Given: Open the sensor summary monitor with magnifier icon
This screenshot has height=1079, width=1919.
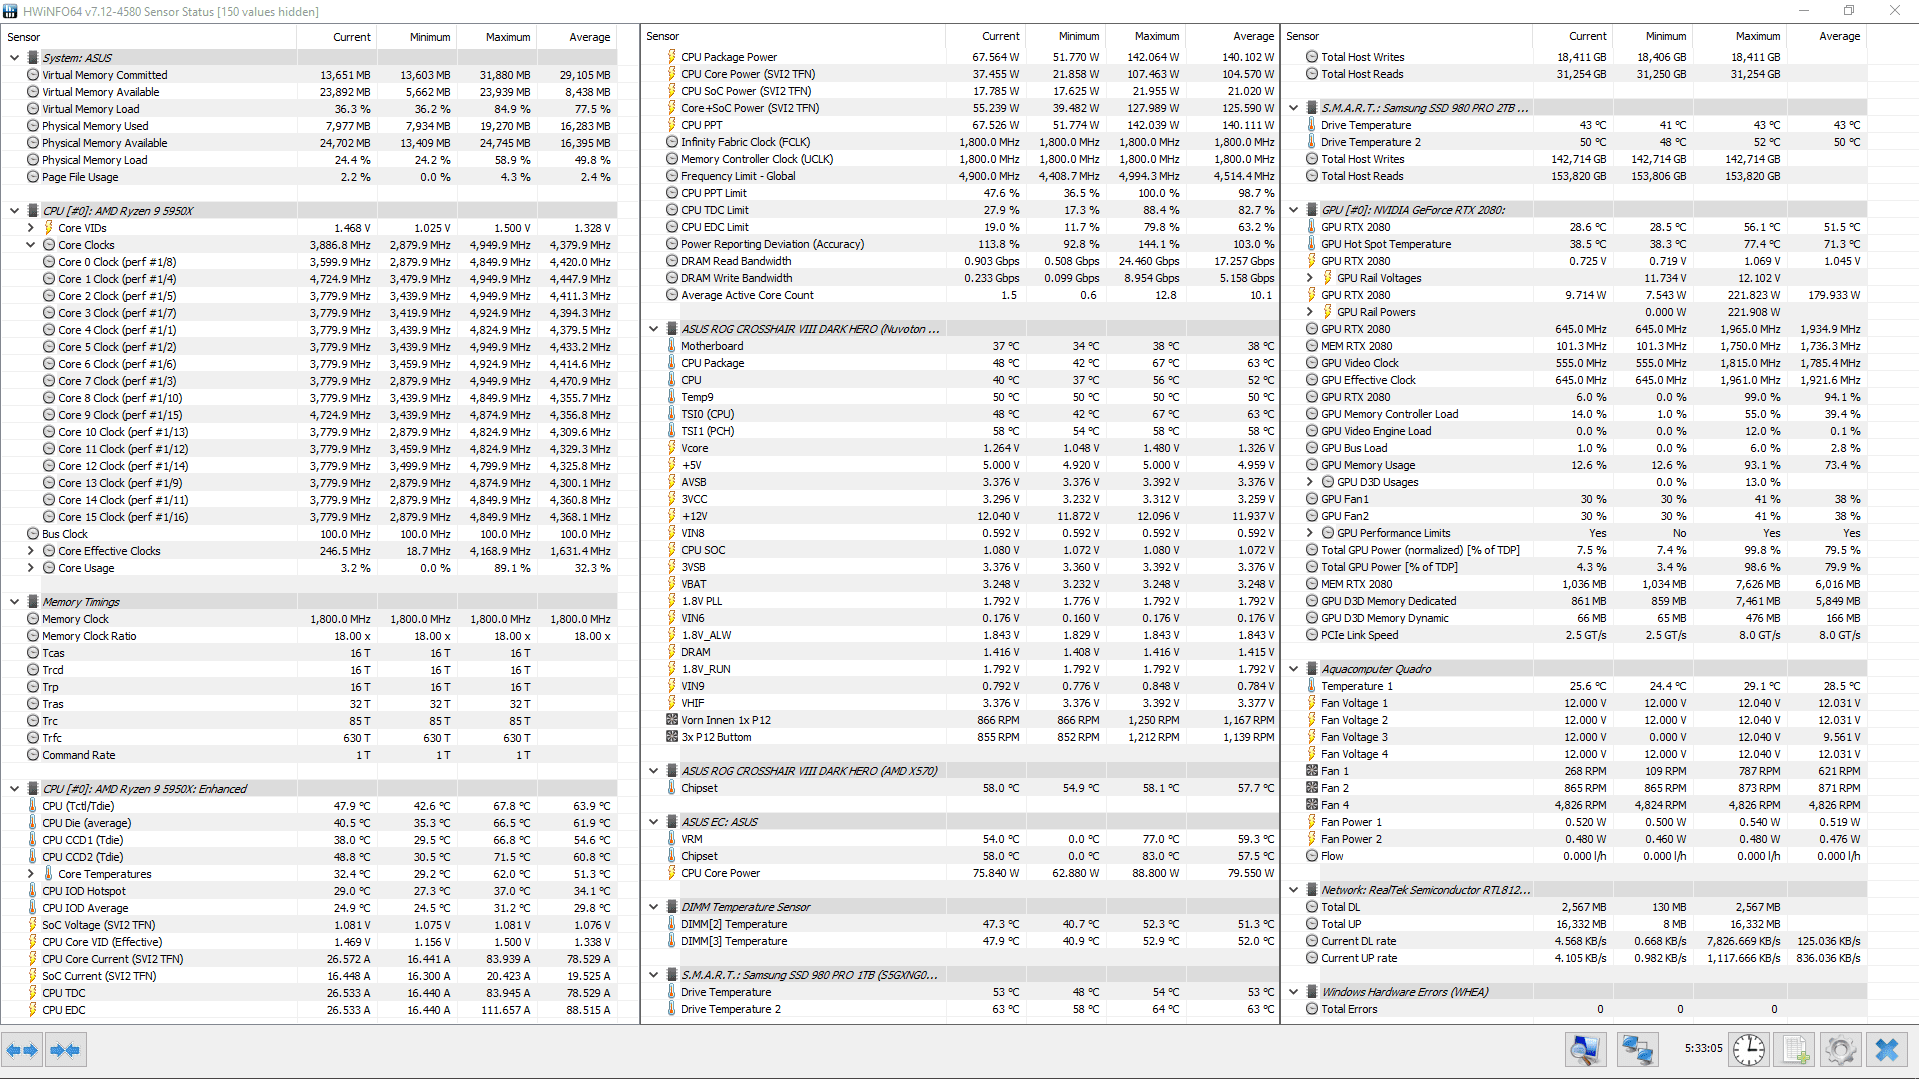Looking at the screenshot, I should (1585, 1050).
